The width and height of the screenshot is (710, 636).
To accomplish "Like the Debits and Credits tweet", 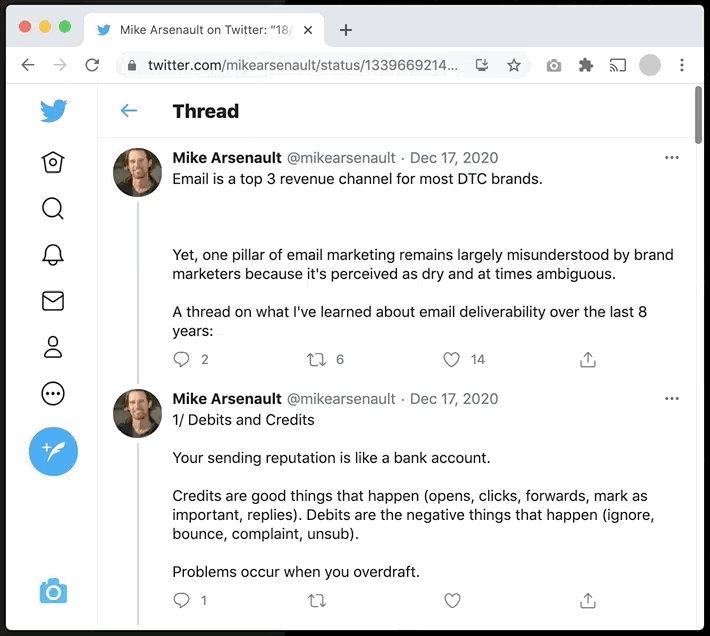I will point(452,601).
